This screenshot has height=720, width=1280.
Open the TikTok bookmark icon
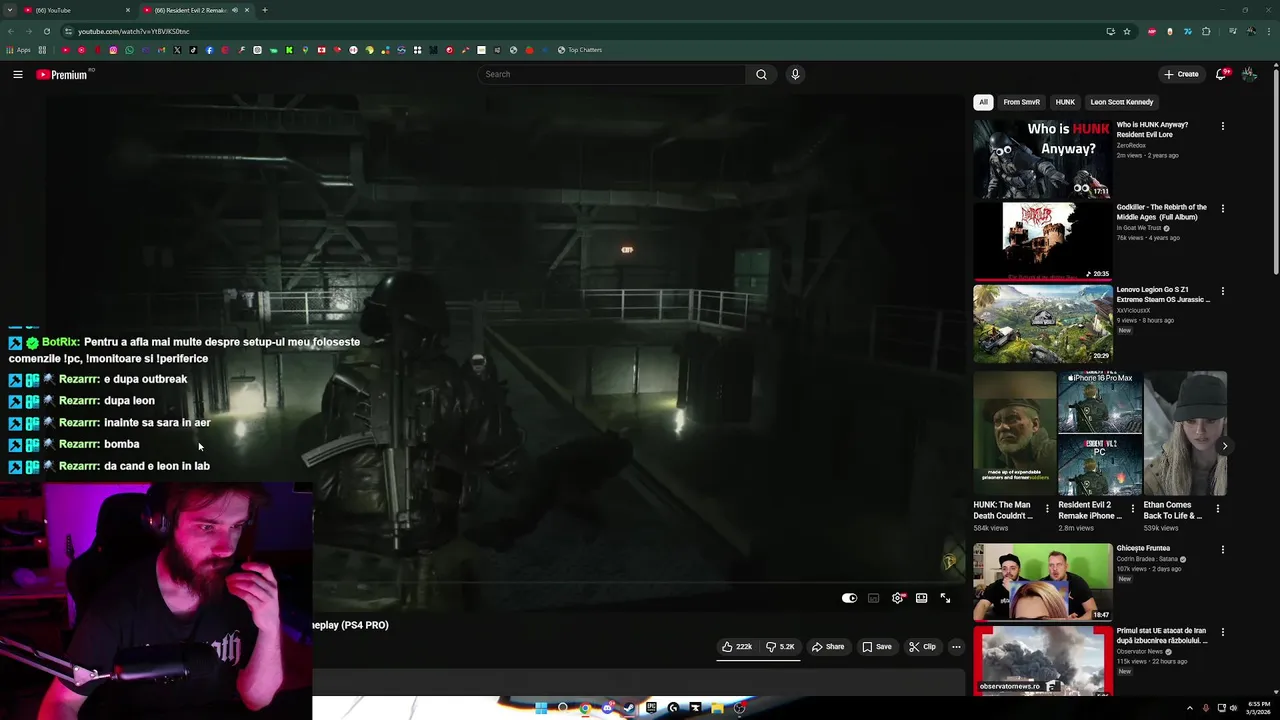(193, 50)
